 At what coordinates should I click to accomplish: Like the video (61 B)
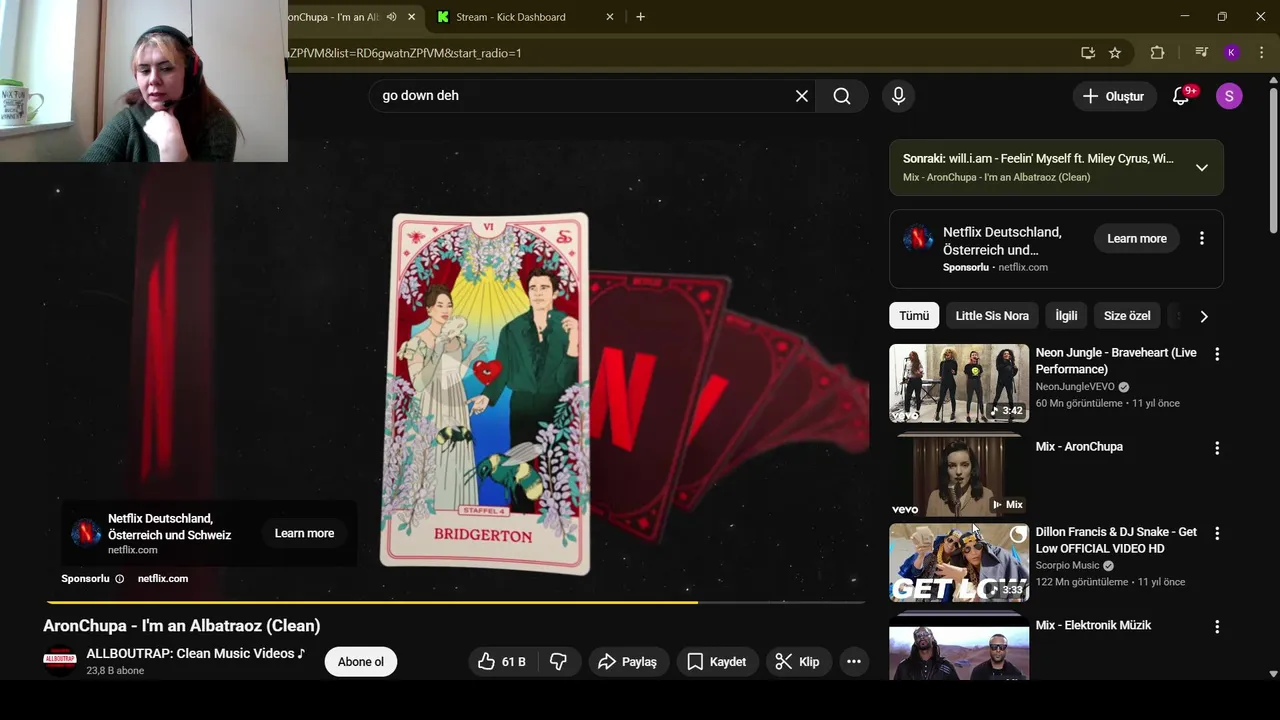click(x=503, y=662)
